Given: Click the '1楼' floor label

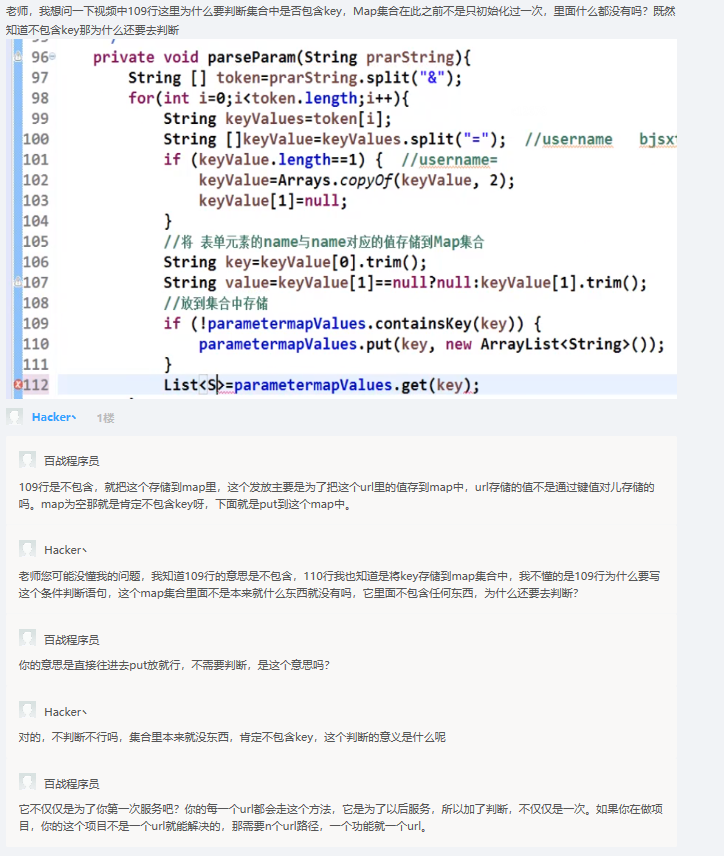Looking at the screenshot, I should click(x=105, y=418).
